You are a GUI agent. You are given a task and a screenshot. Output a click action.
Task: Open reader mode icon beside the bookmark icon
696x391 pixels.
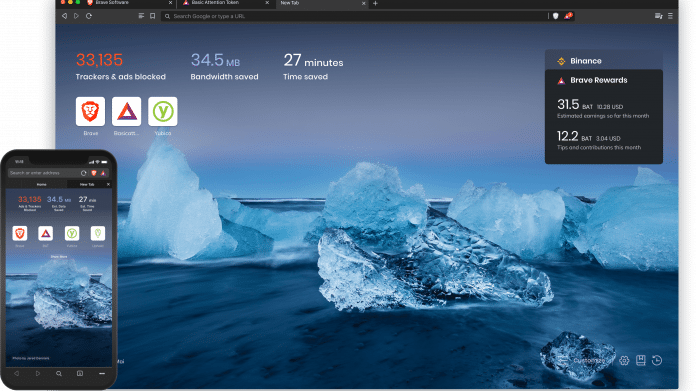tap(141, 16)
